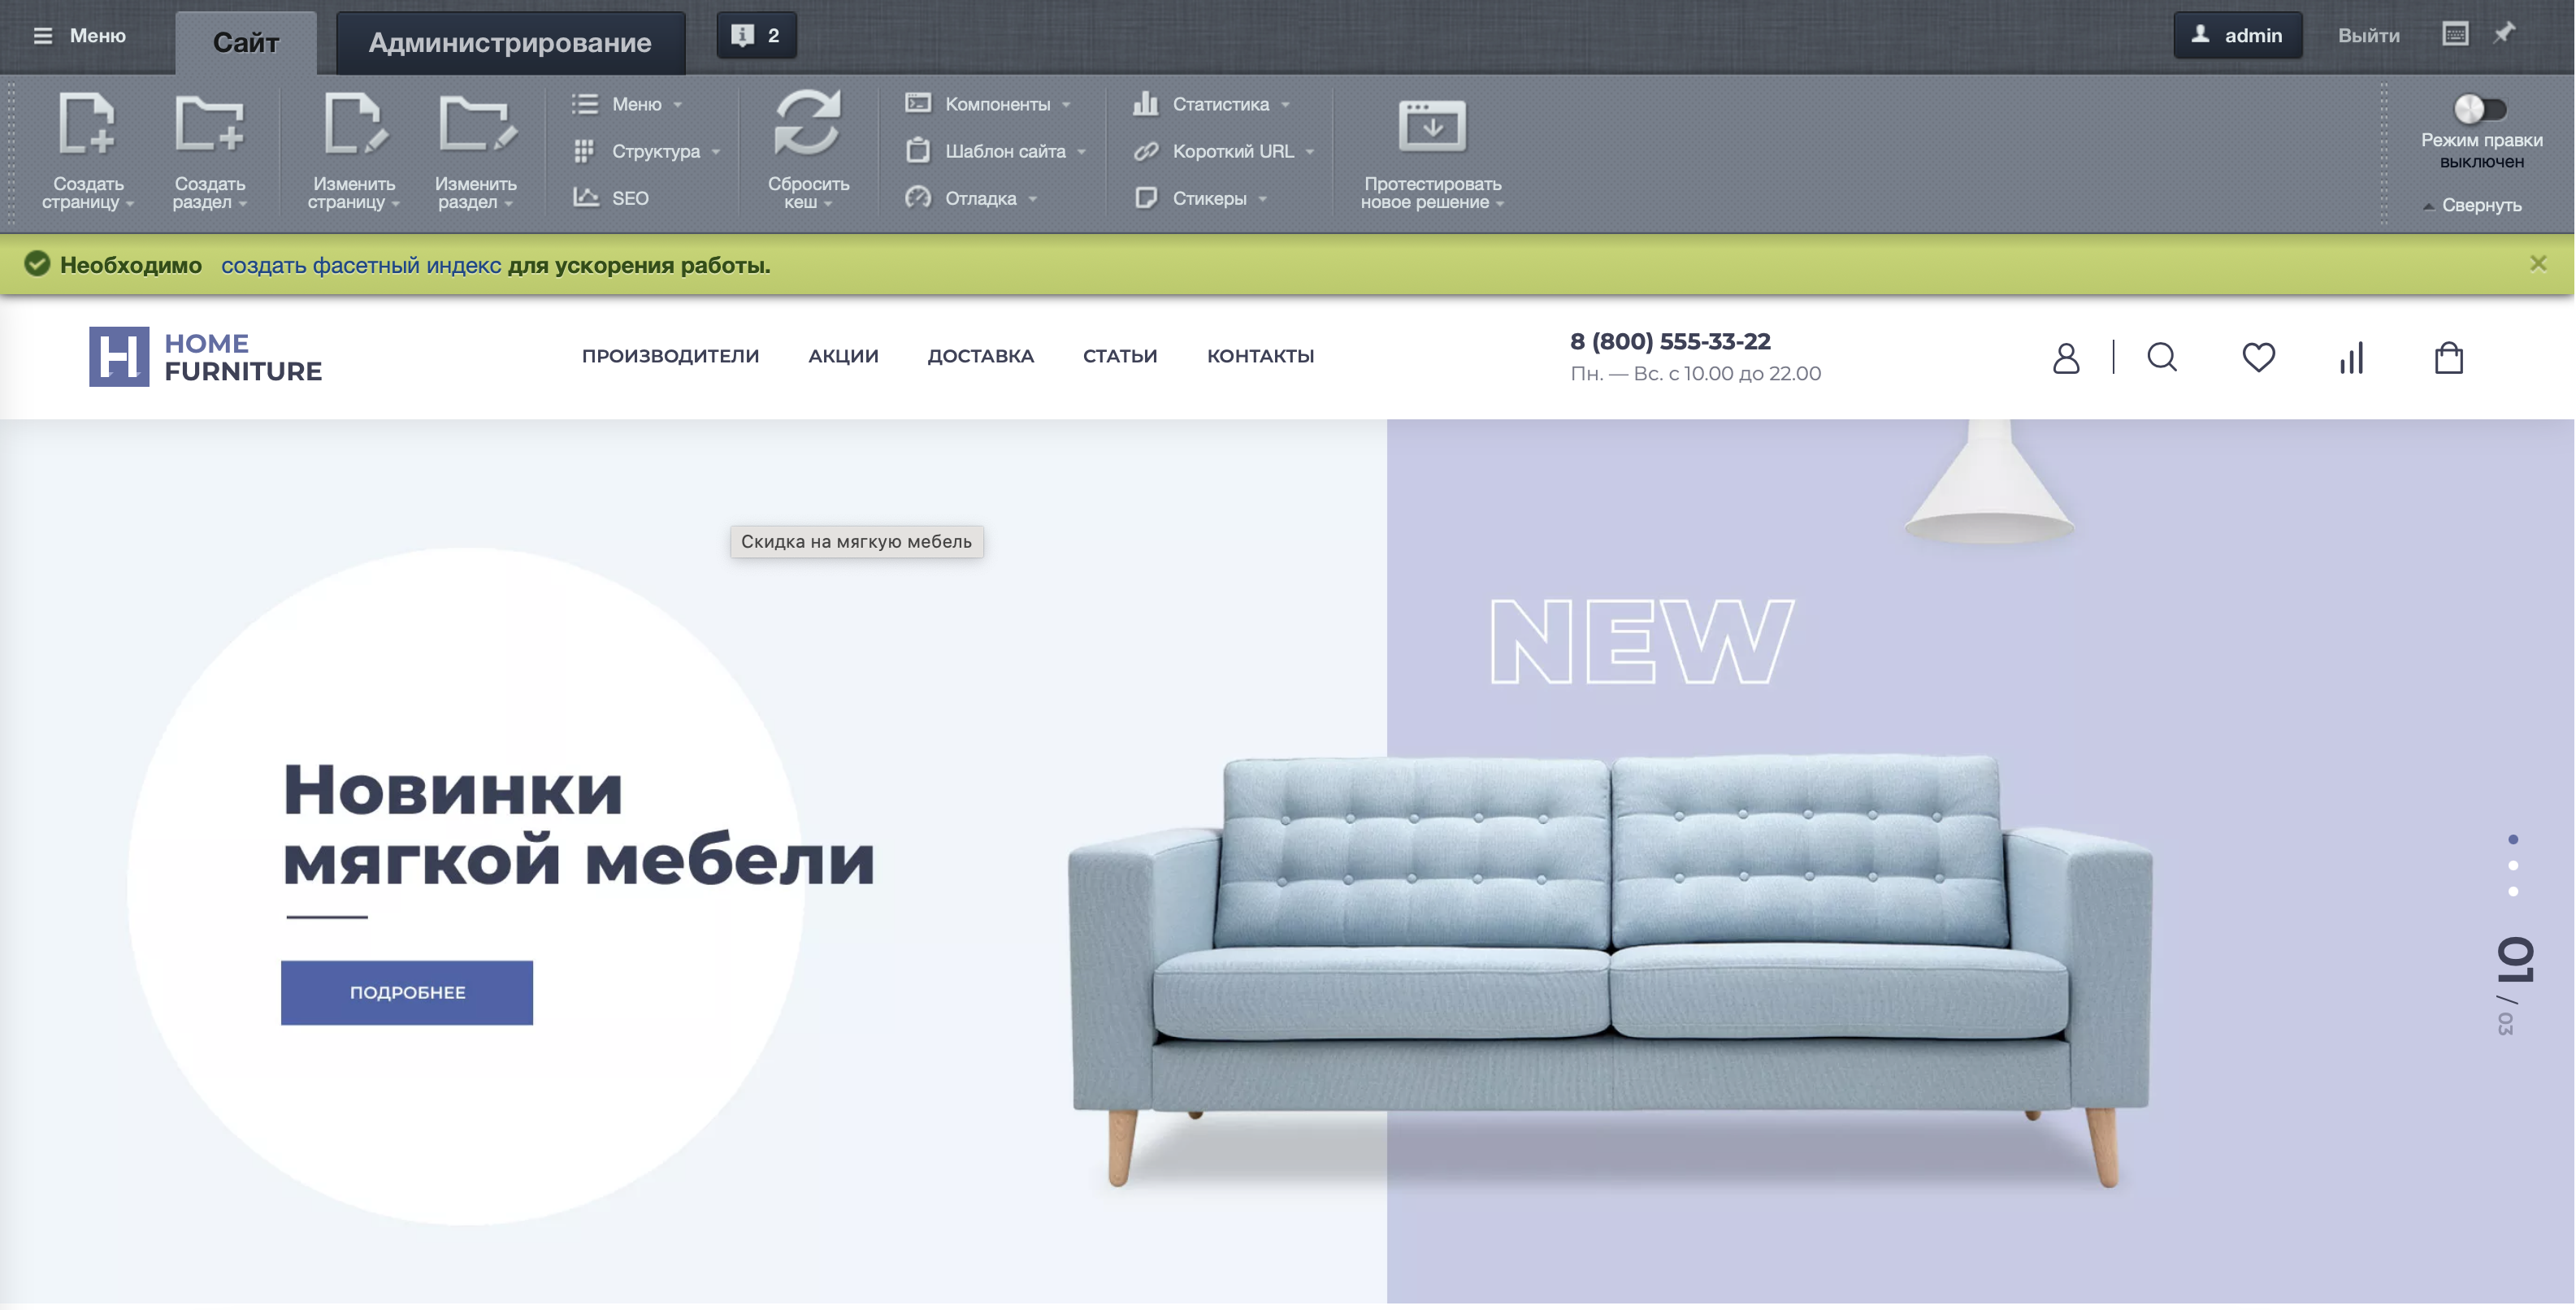Screen dimensions: 2576x1310
Task: Open the comparison bar chart icon
Action: (2352, 357)
